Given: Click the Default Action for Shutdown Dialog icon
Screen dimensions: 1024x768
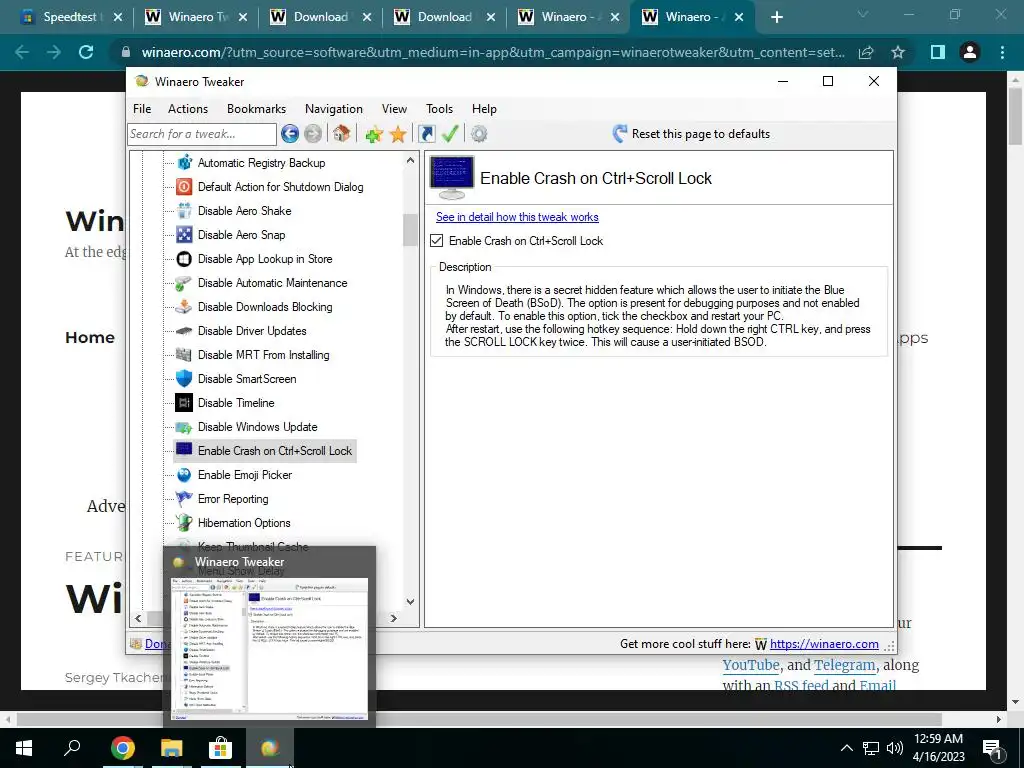Looking at the screenshot, I should point(184,187).
